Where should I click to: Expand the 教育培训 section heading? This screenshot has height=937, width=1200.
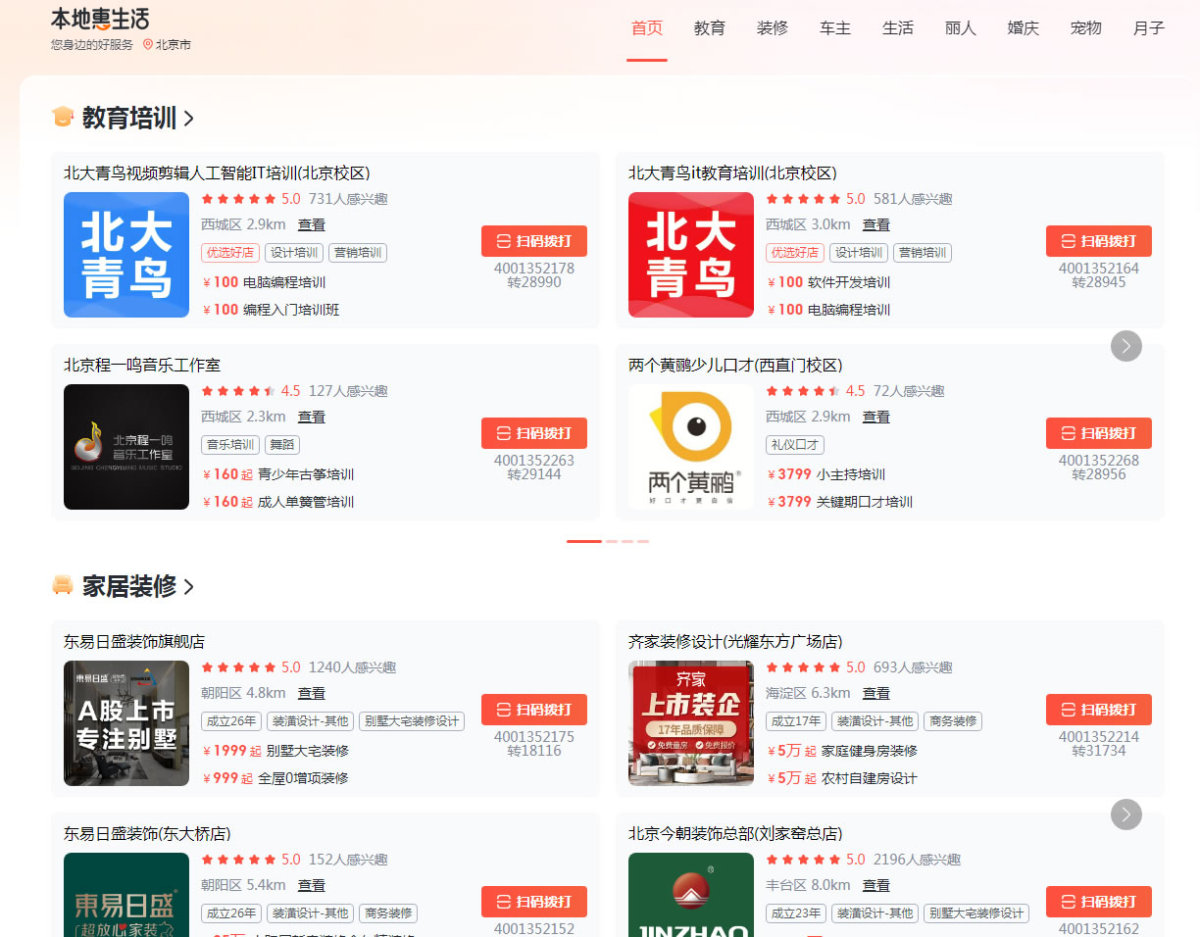pos(138,118)
